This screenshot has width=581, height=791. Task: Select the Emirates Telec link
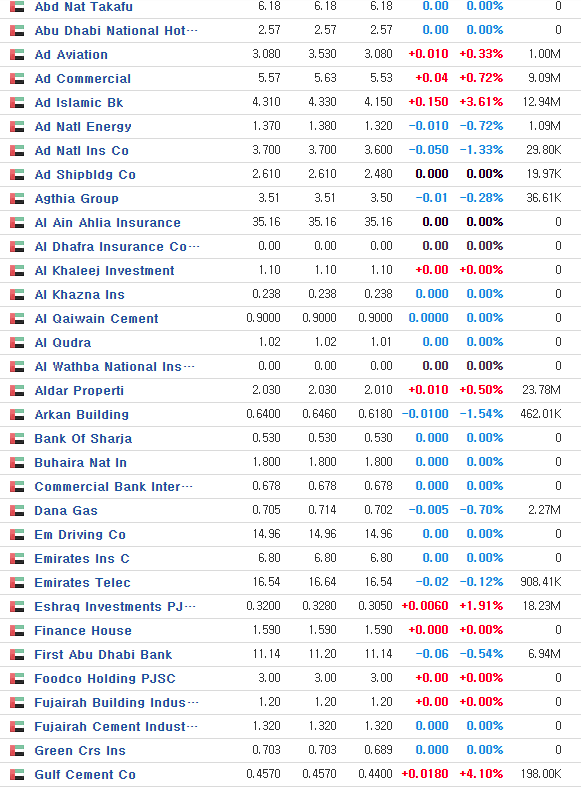click(83, 583)
